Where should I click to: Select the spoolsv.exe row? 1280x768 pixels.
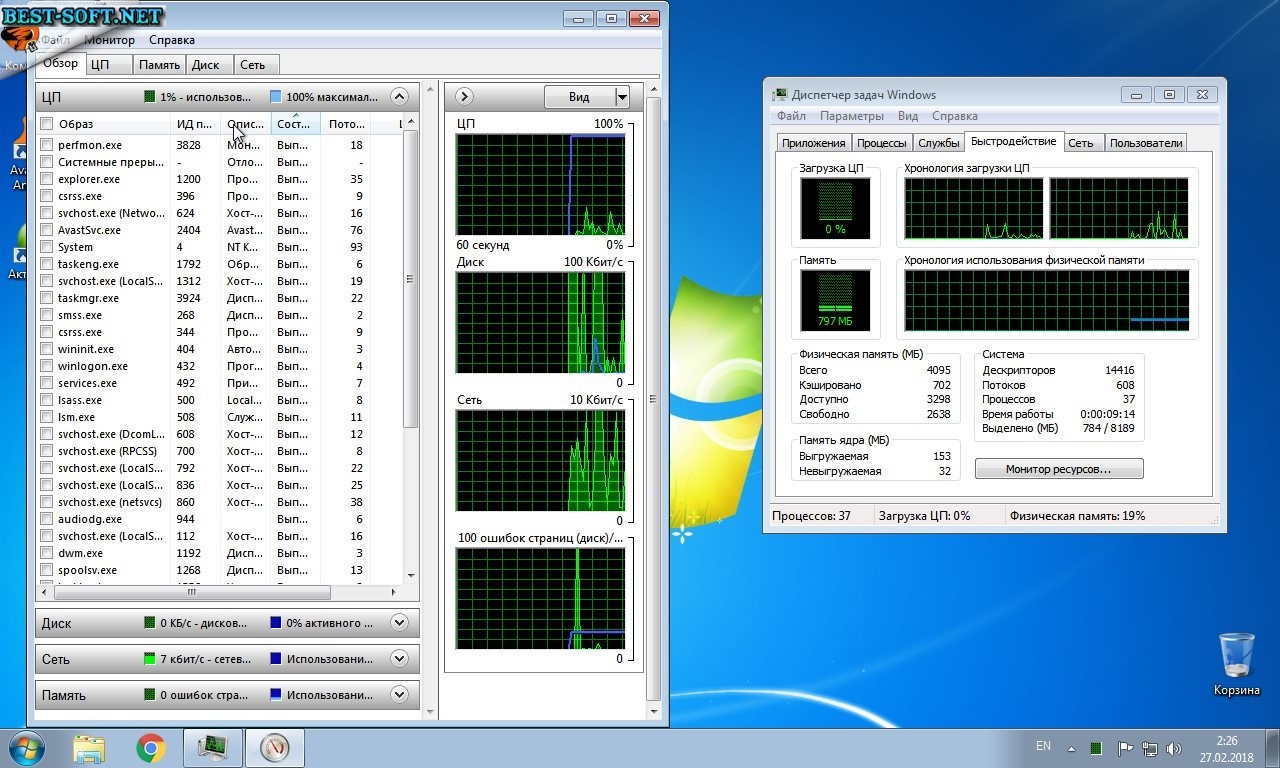coord(220,570)
